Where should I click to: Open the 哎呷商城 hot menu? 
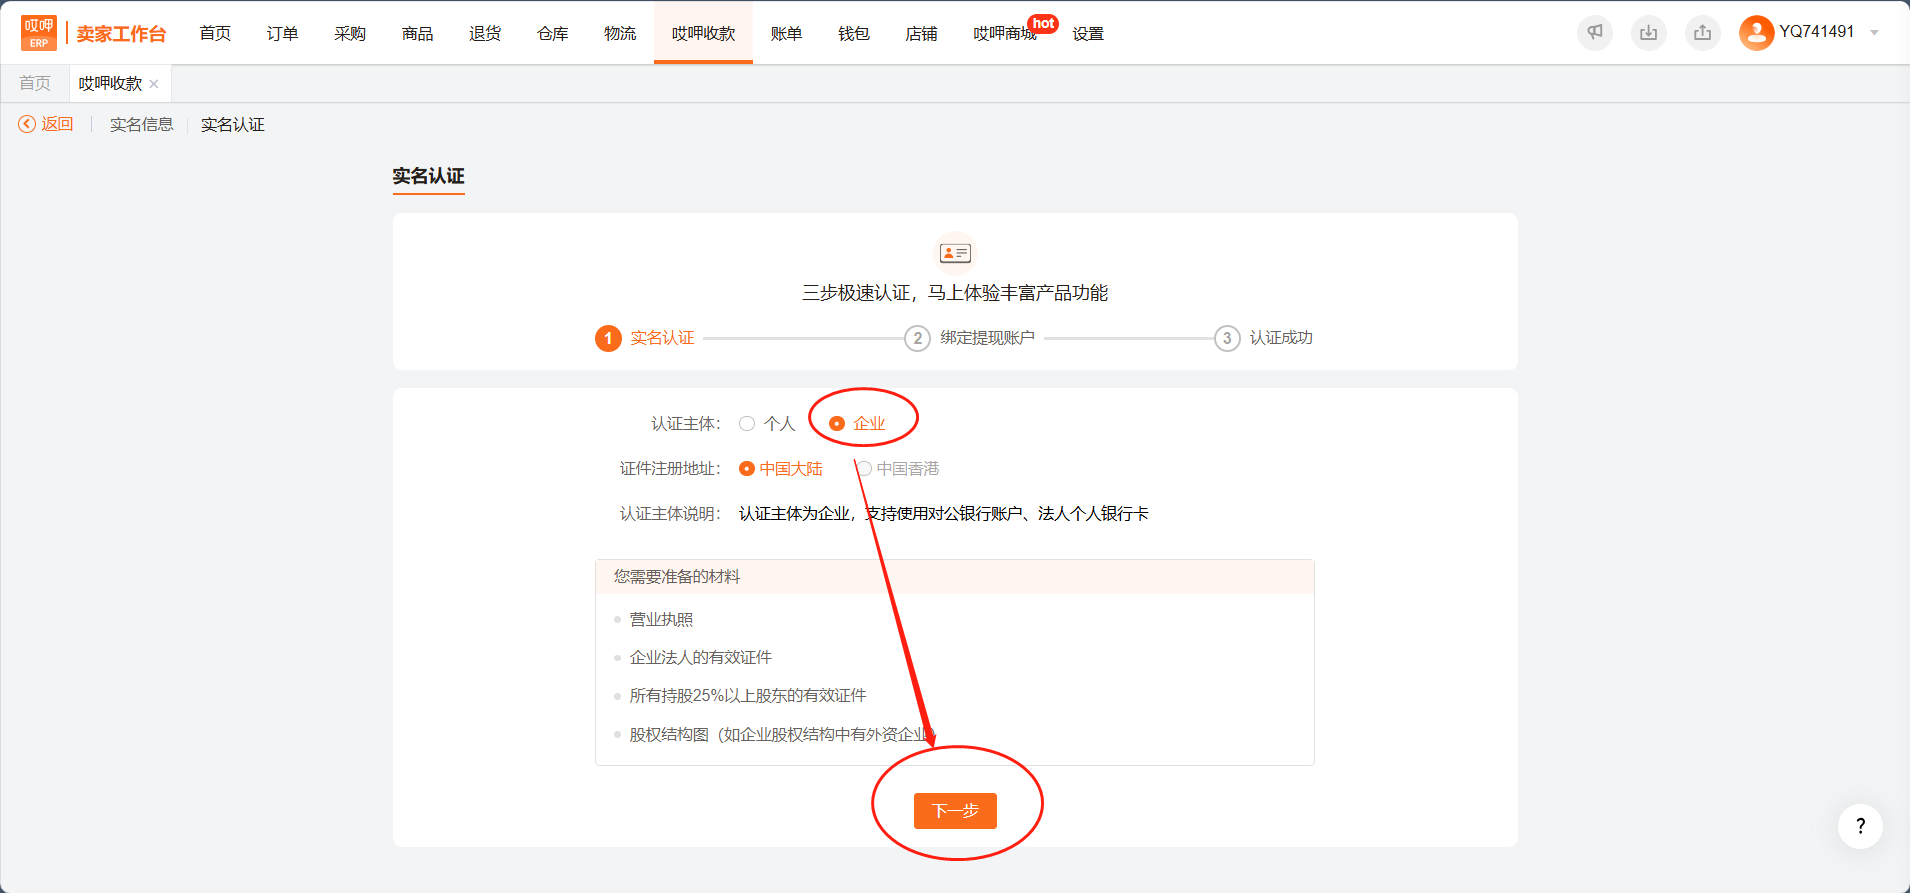[x=1005, y=33]
